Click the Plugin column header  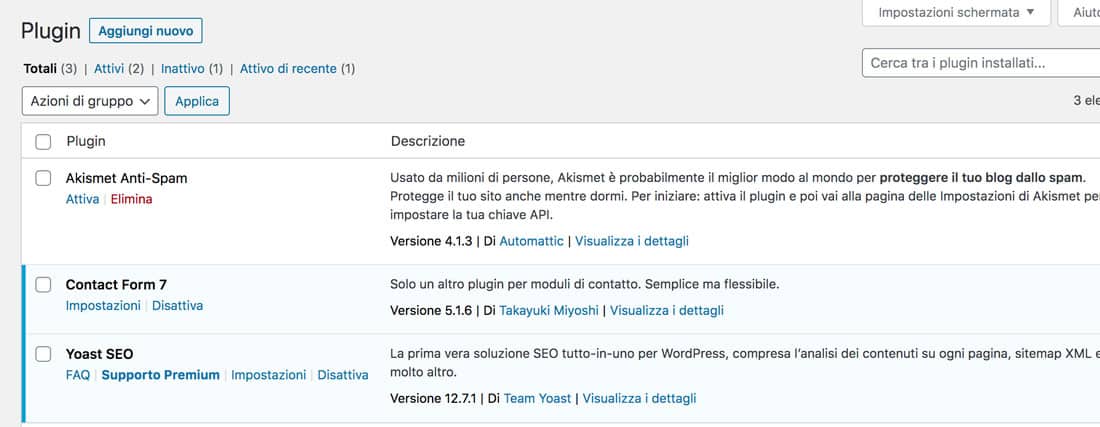tap(86, 141)
